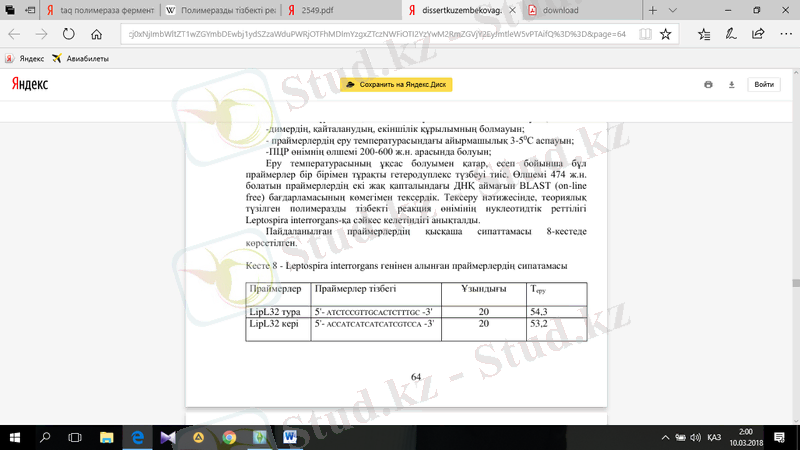800x450 pixels.
Task: Open the Авиабилеты bookmark
Action: click(81, 59)
